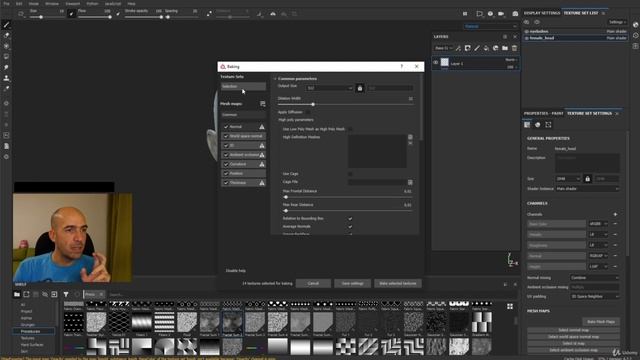Open the Layers channel dropdown
Screen dimensions: 640x360
click(x=443, y=48)
